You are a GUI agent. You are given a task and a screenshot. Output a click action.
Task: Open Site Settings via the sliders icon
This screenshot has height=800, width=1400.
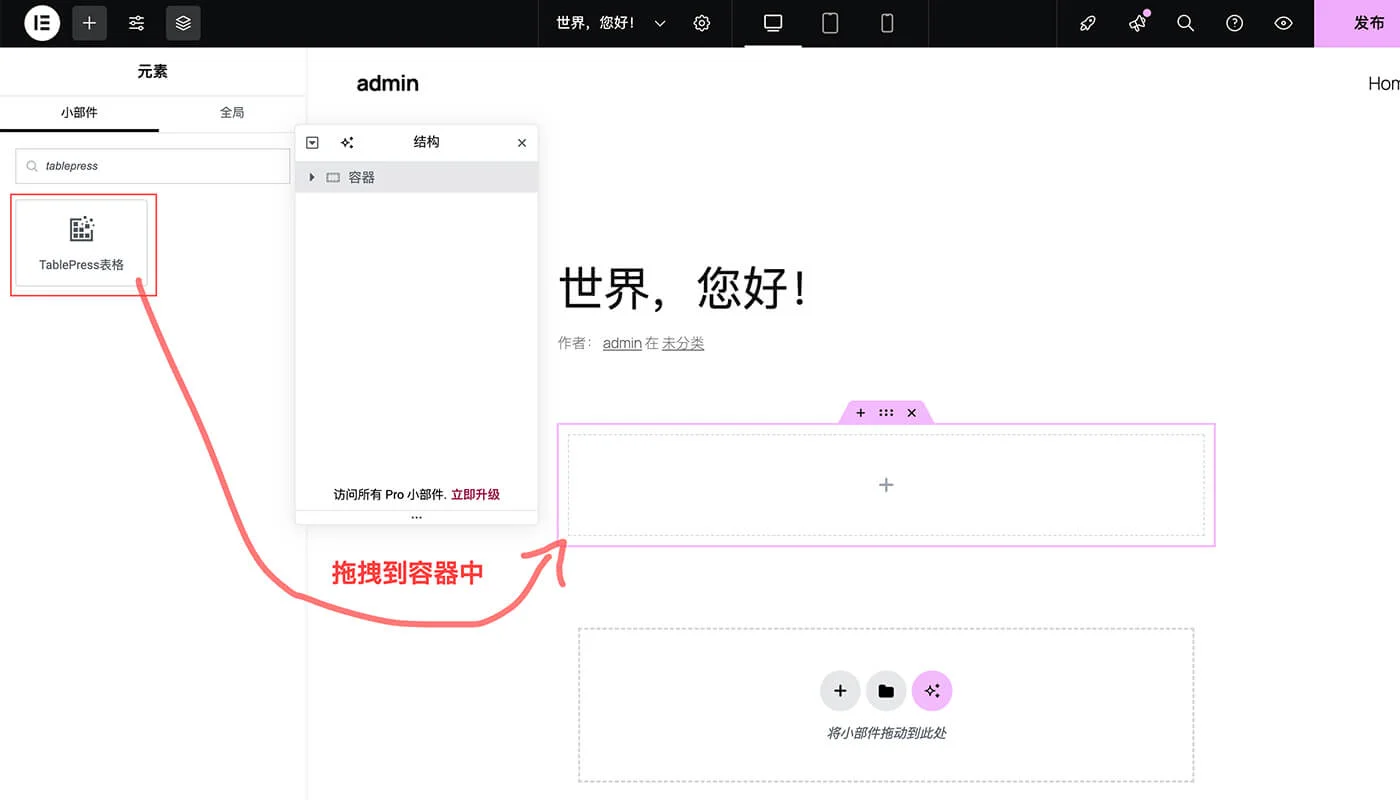point(136,22)
